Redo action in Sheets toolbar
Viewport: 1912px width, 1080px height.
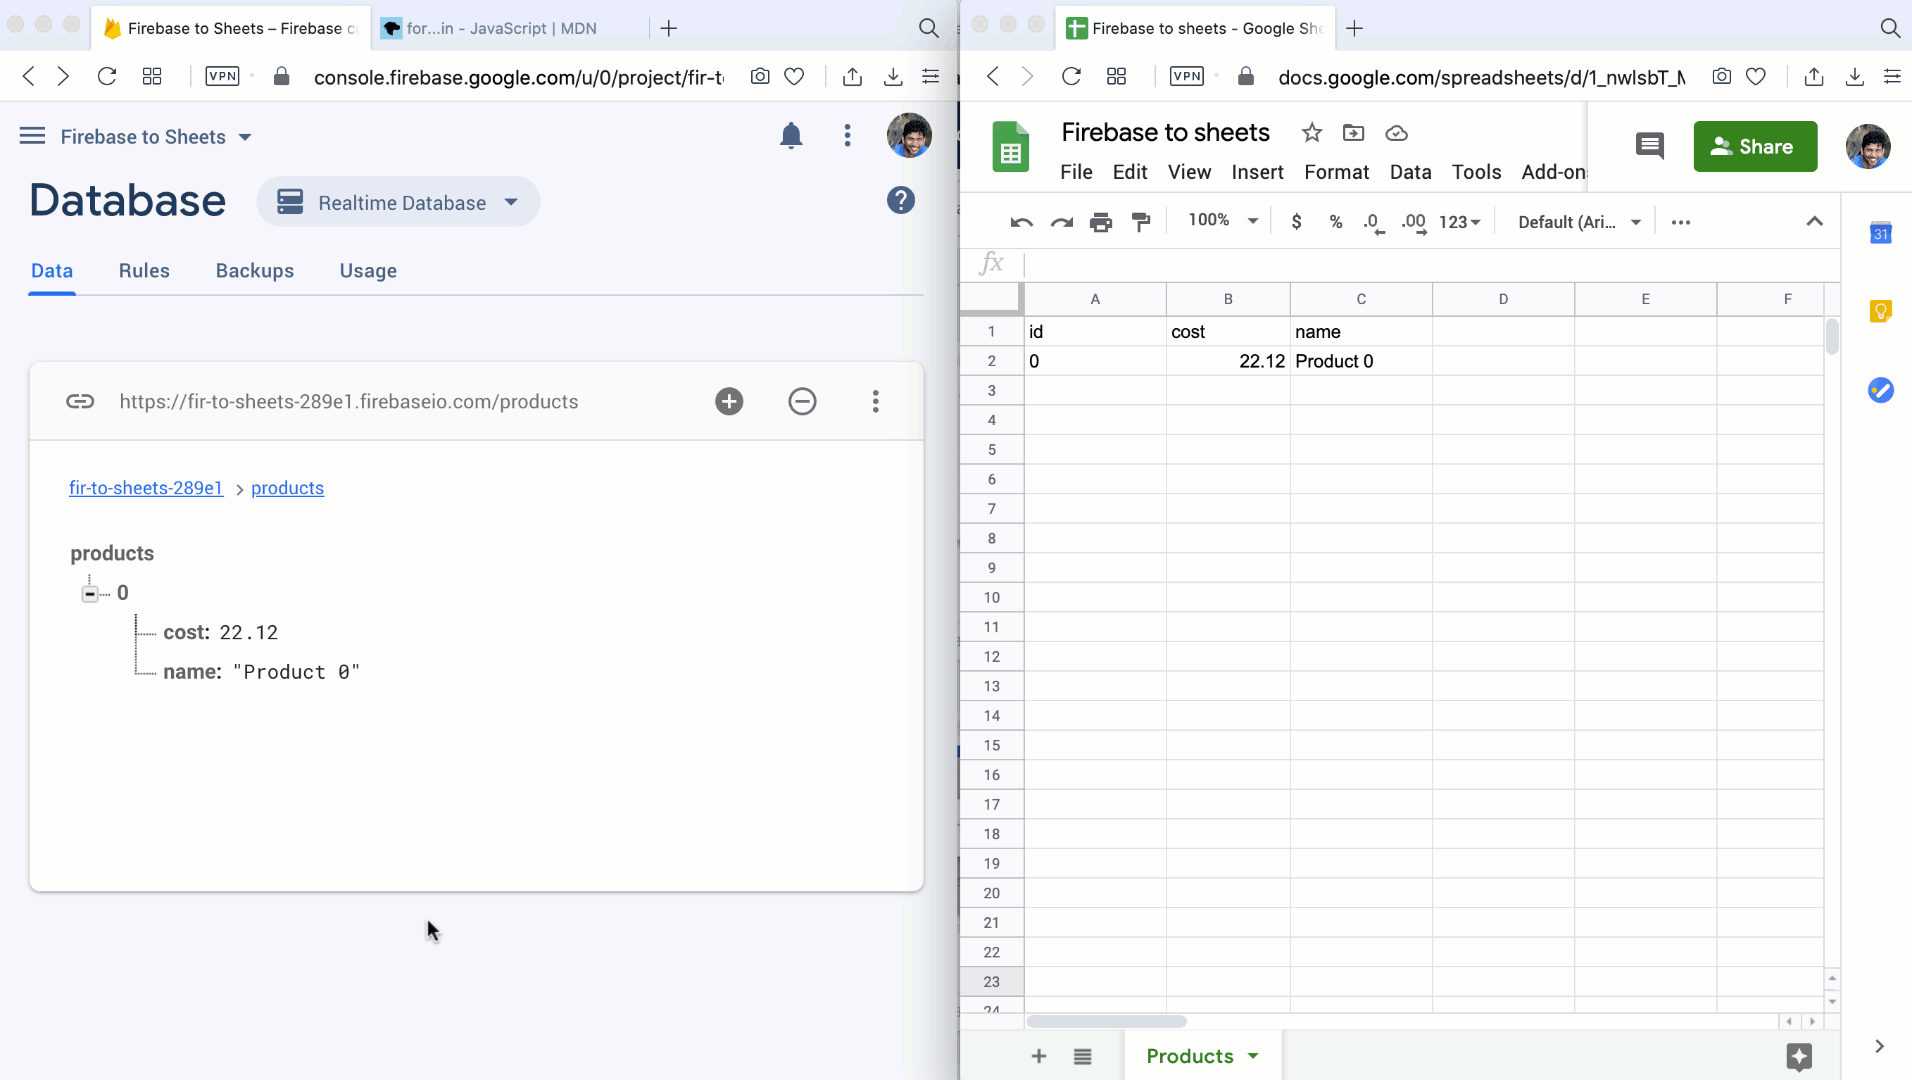pyautogui.click(x=1061, y=222)
